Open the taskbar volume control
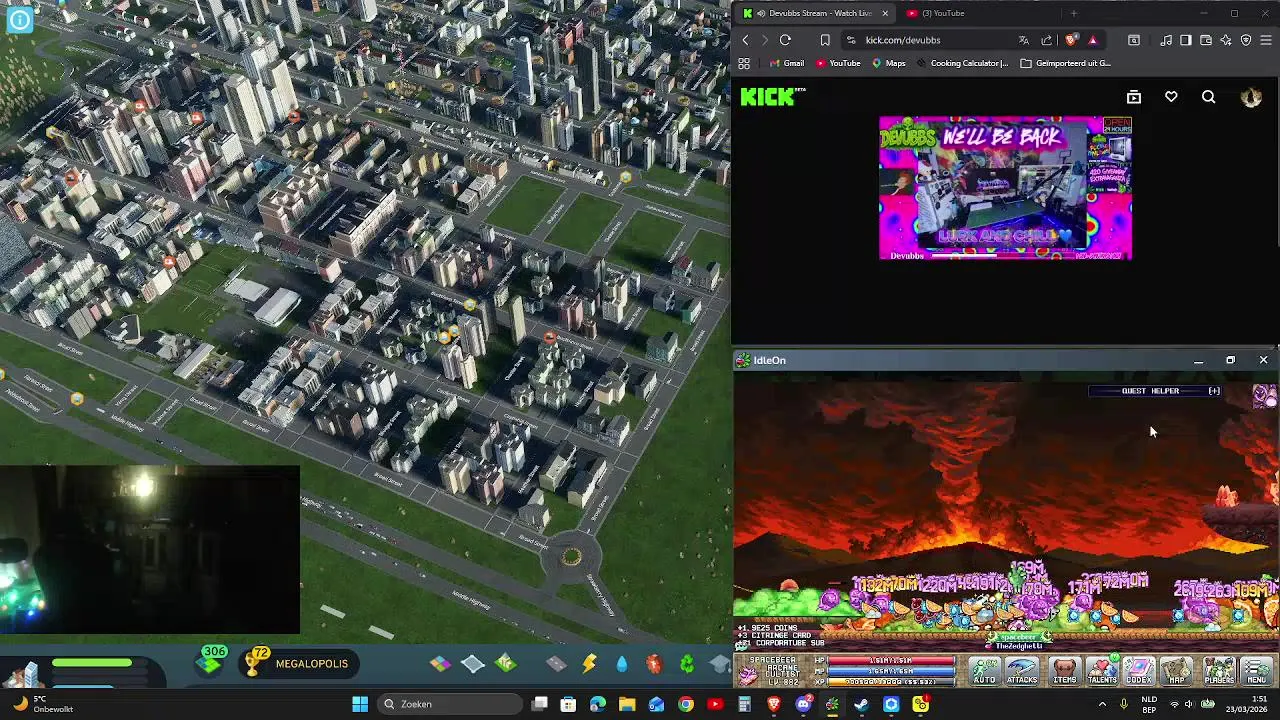 pos(1189,704)
